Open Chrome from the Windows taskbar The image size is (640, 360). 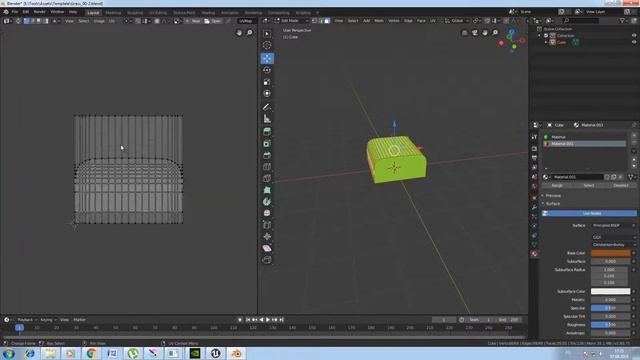point(91,353)
